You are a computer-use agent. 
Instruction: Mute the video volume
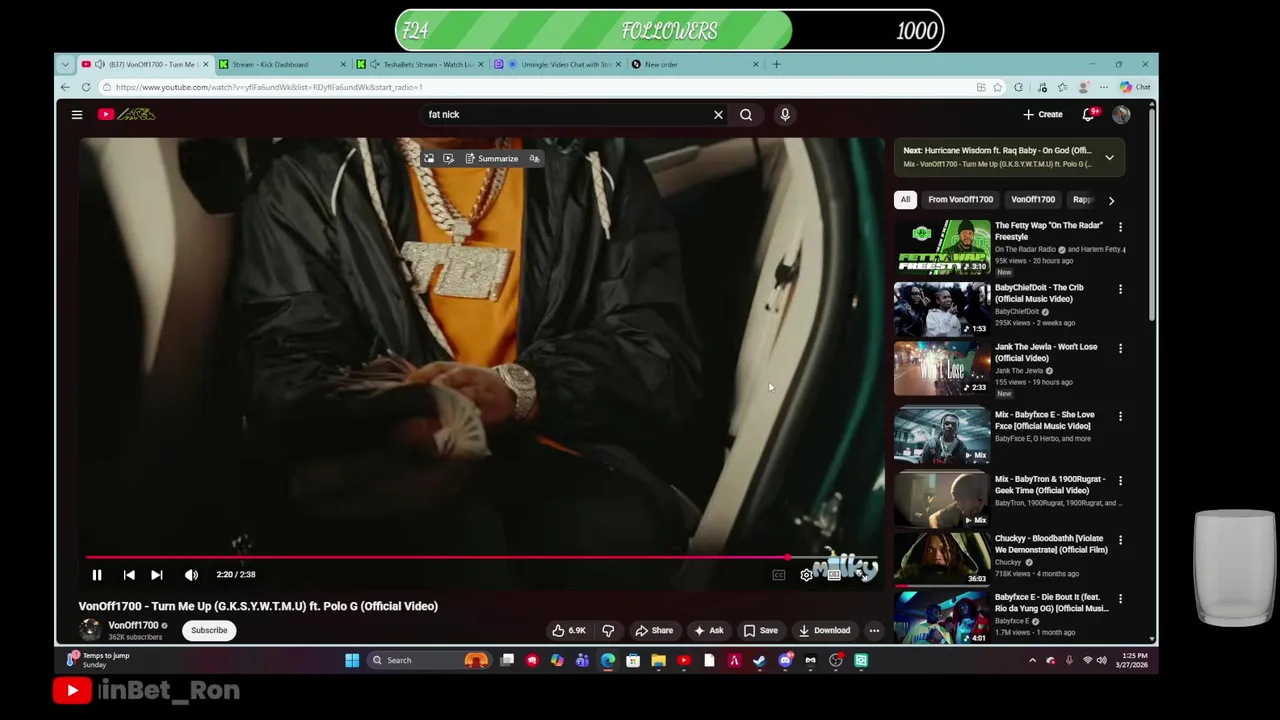click(191, 574)
